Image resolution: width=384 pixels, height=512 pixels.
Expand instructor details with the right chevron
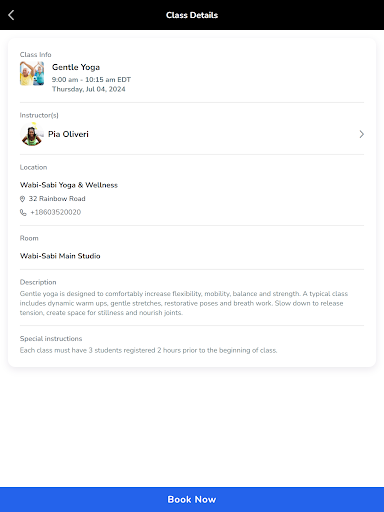(x=361, y=134)
